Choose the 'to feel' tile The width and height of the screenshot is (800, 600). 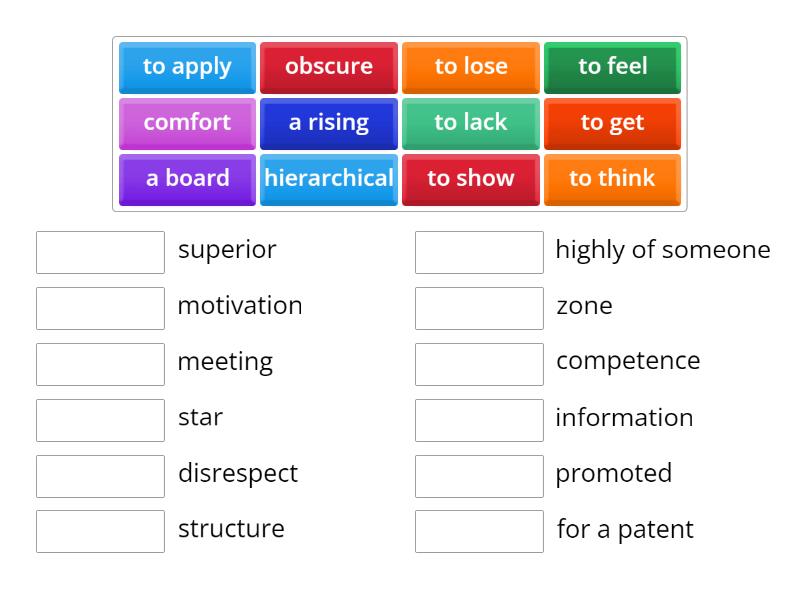(612, 67)
